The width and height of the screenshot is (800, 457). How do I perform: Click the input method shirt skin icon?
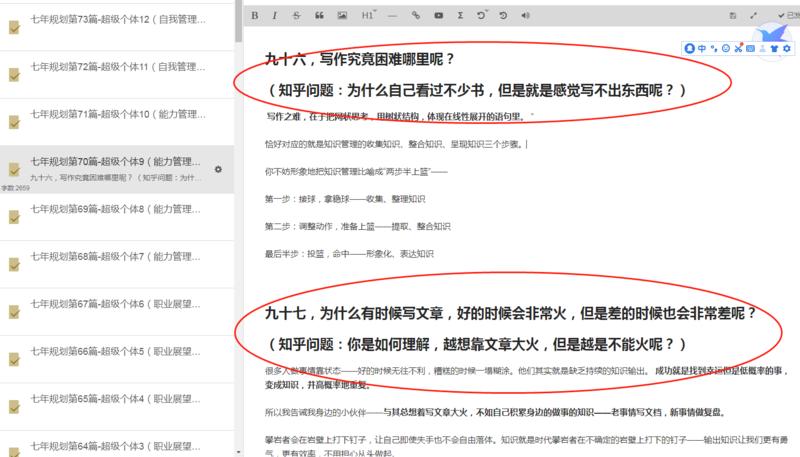(774, 48)
